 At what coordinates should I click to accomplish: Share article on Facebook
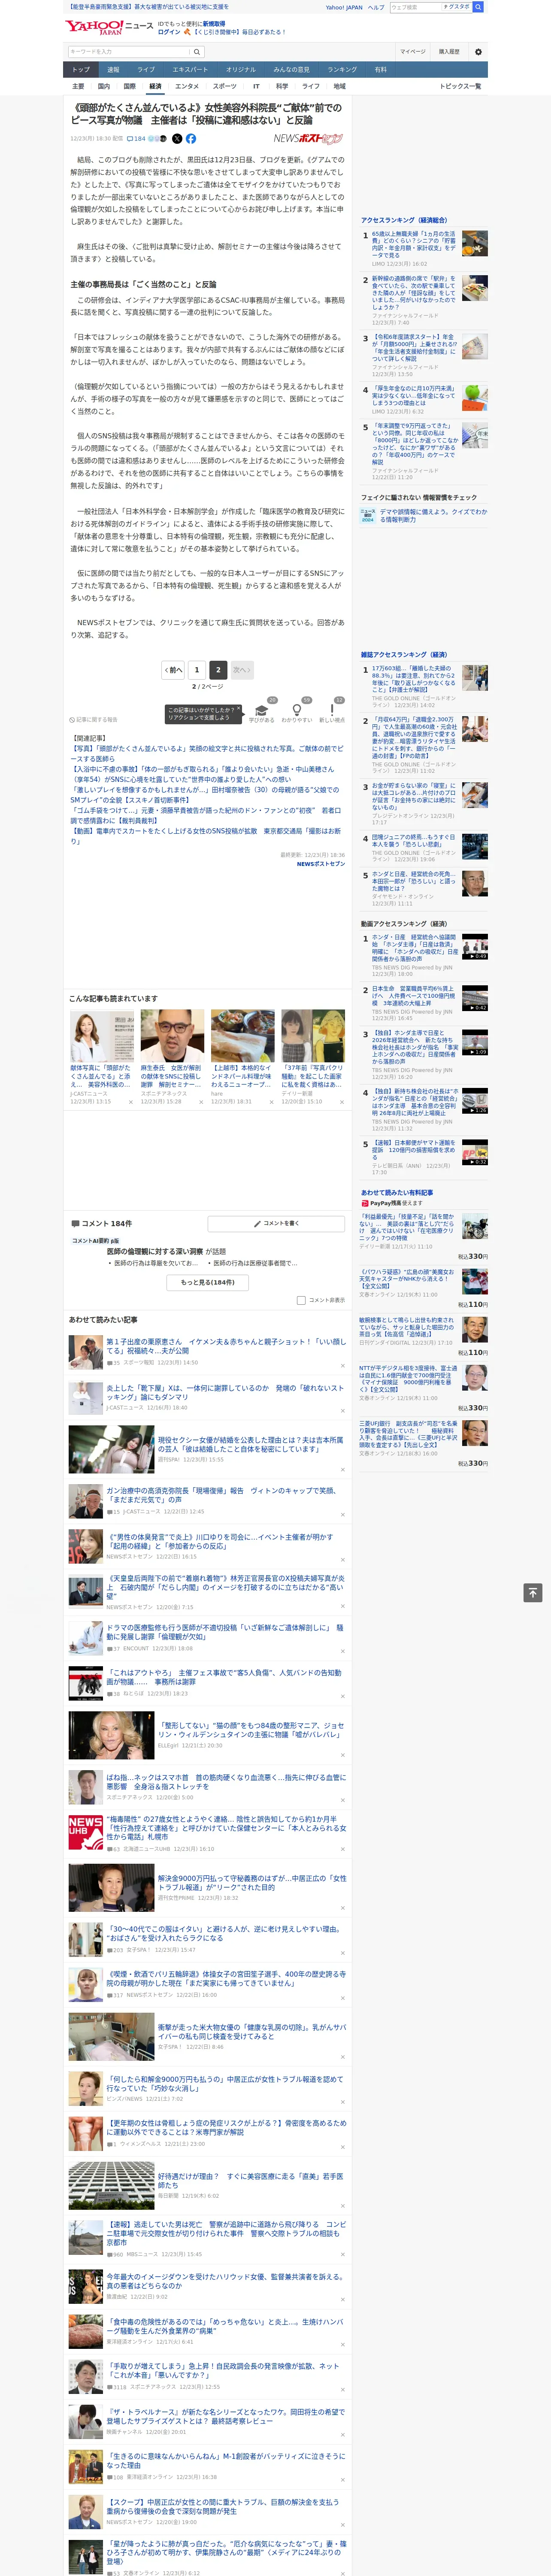(x=191, y=139)
